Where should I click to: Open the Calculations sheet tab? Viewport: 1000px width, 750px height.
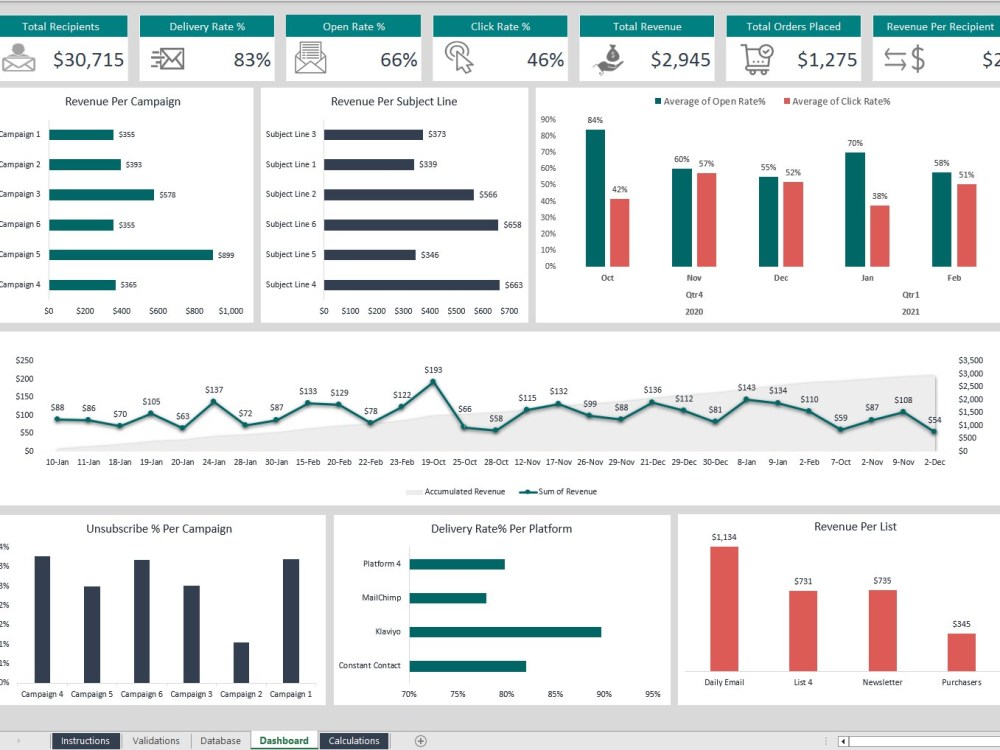(x=354, y=740)
